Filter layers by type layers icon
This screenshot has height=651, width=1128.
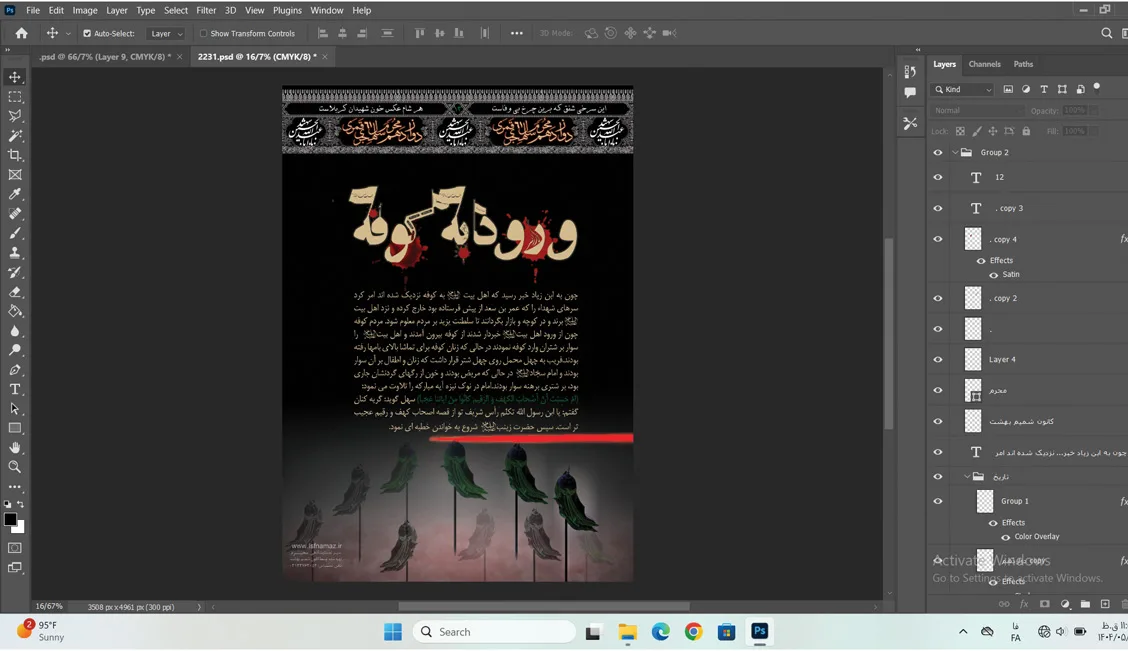1044,89
